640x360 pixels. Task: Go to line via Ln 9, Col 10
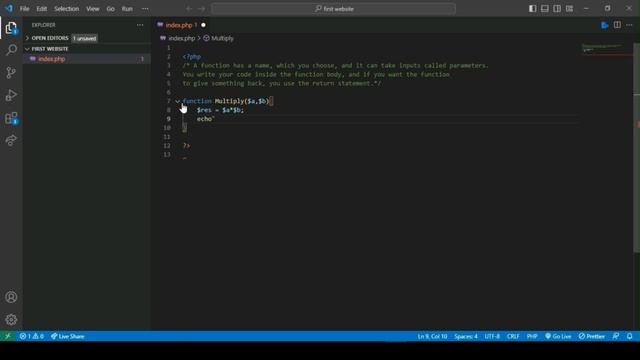click(x=432, y=336)
